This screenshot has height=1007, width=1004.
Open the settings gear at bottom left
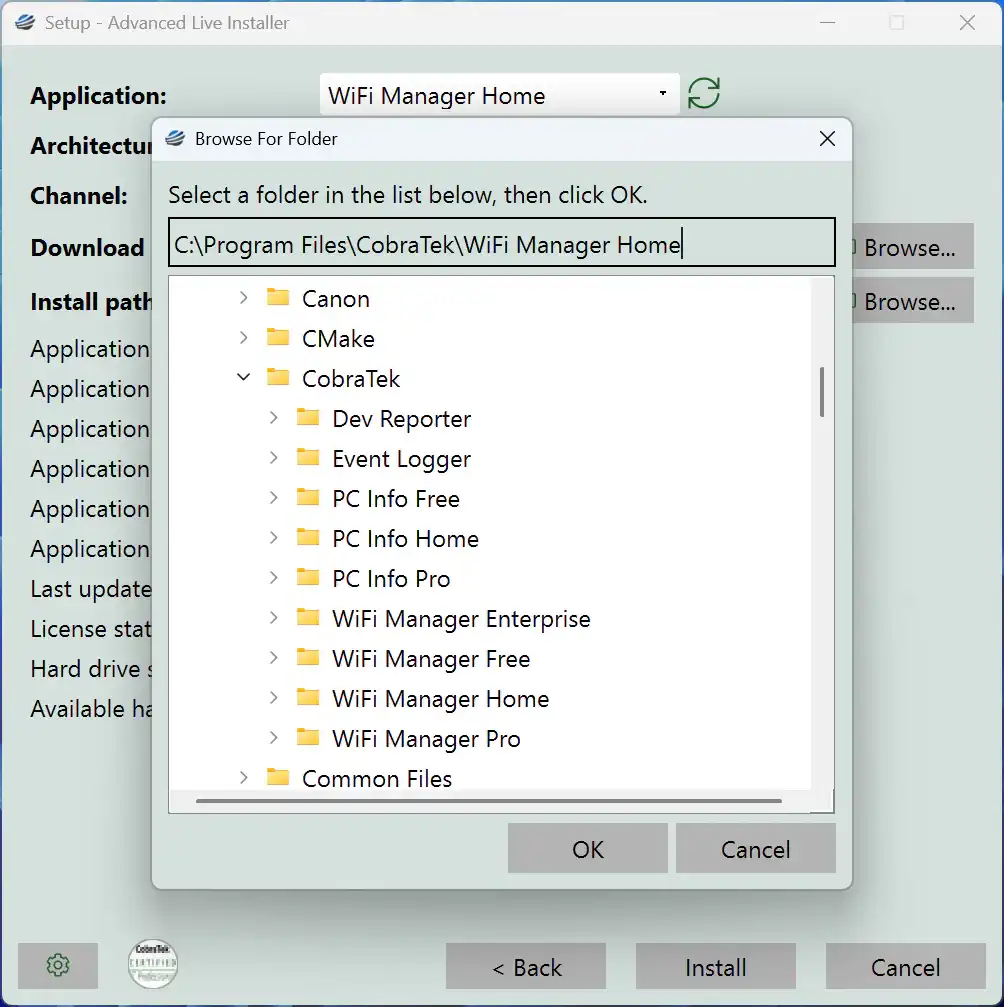pos(58,966)
